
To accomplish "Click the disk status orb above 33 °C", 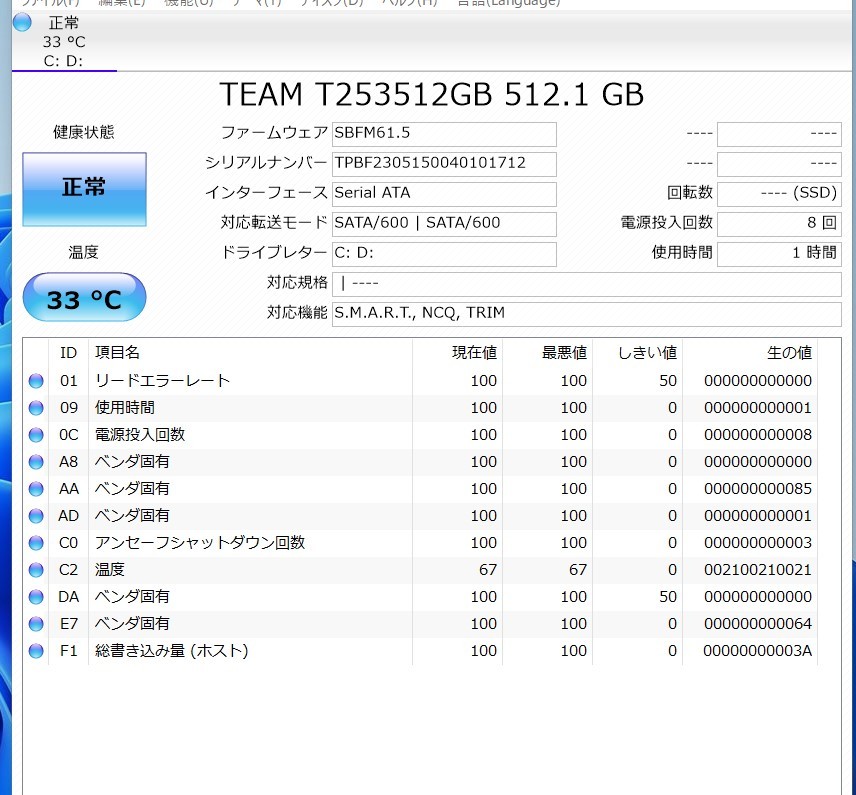I will 22,22.
